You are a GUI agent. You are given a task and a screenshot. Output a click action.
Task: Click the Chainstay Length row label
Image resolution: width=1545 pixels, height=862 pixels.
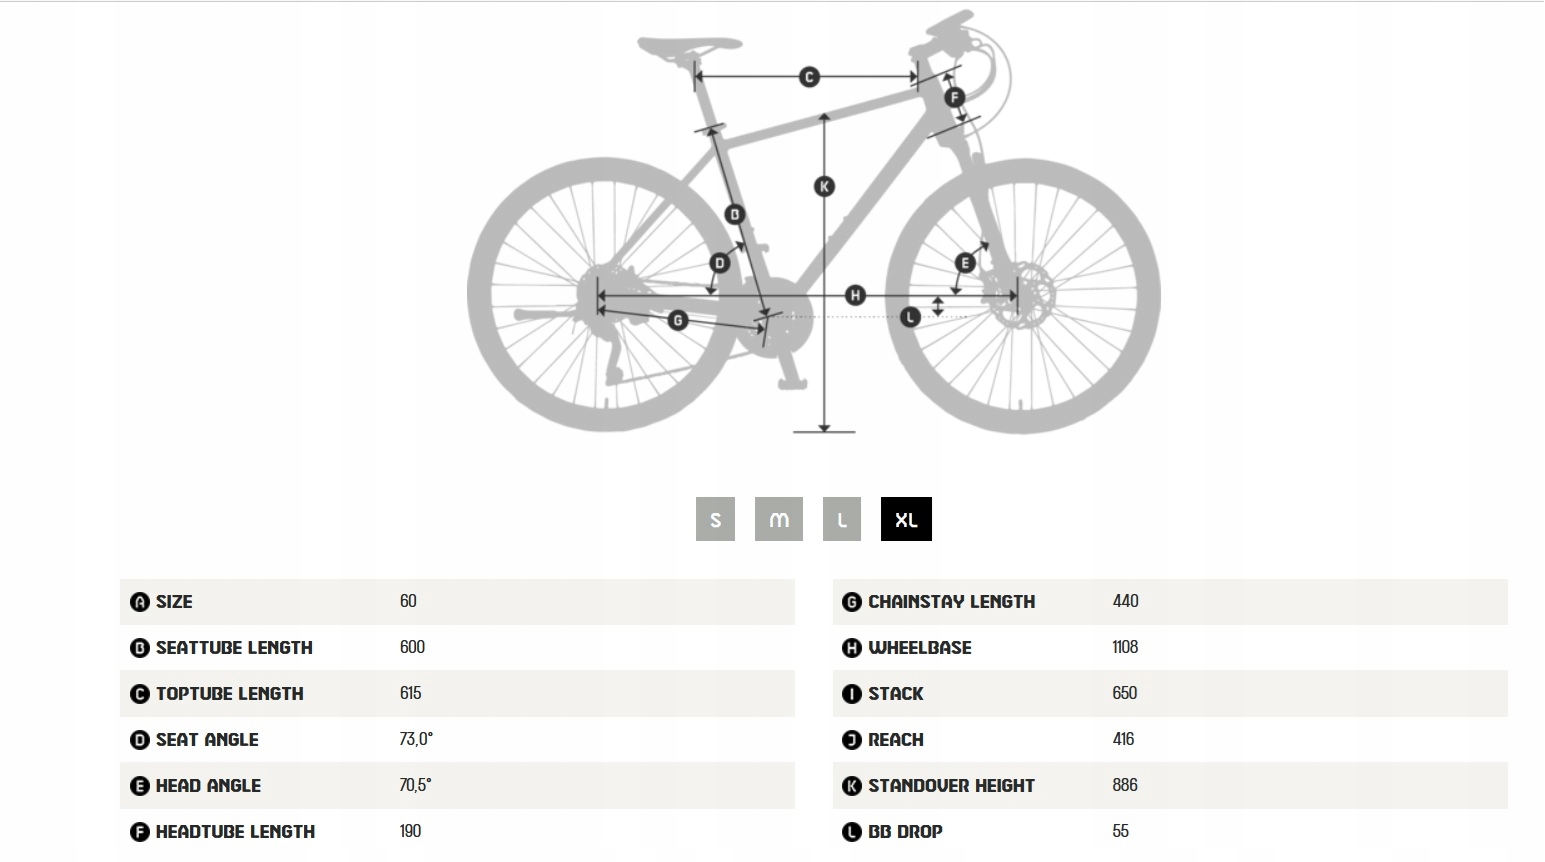(951, 602)
